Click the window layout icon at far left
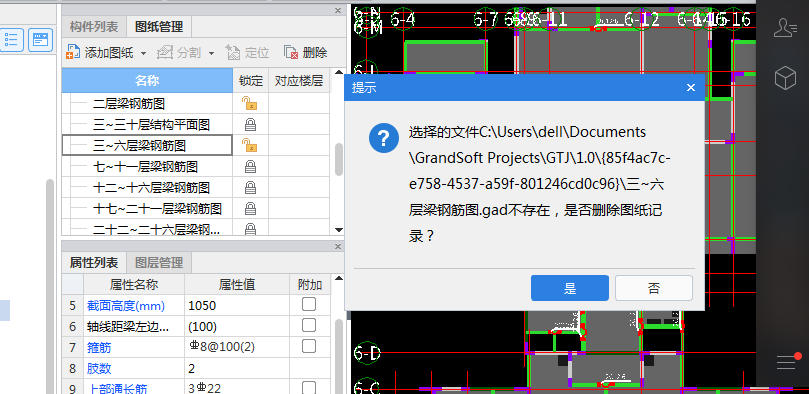Screen dimensions: 809x394 [41, 40]
